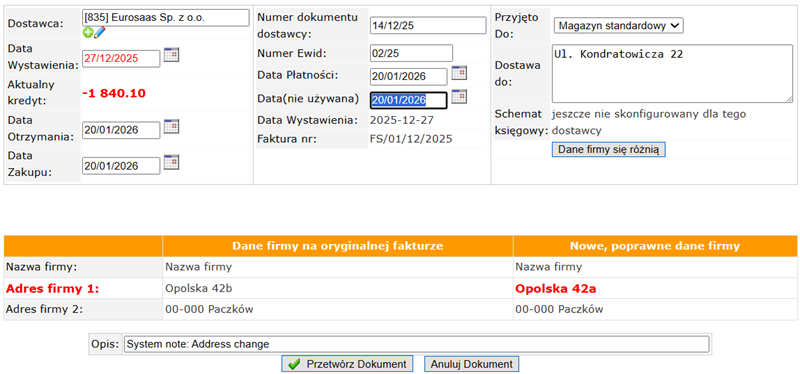Click Przetwórz Dokument button
Screen dimensions: 800x374
click(347, 364)
